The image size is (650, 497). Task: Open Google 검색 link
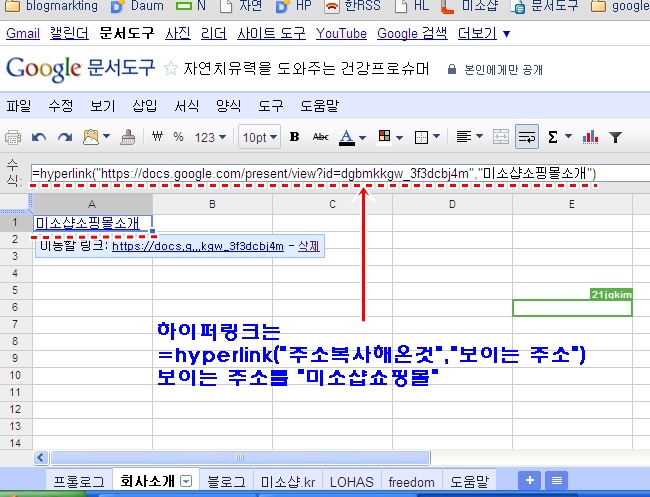tap(412, 33)
